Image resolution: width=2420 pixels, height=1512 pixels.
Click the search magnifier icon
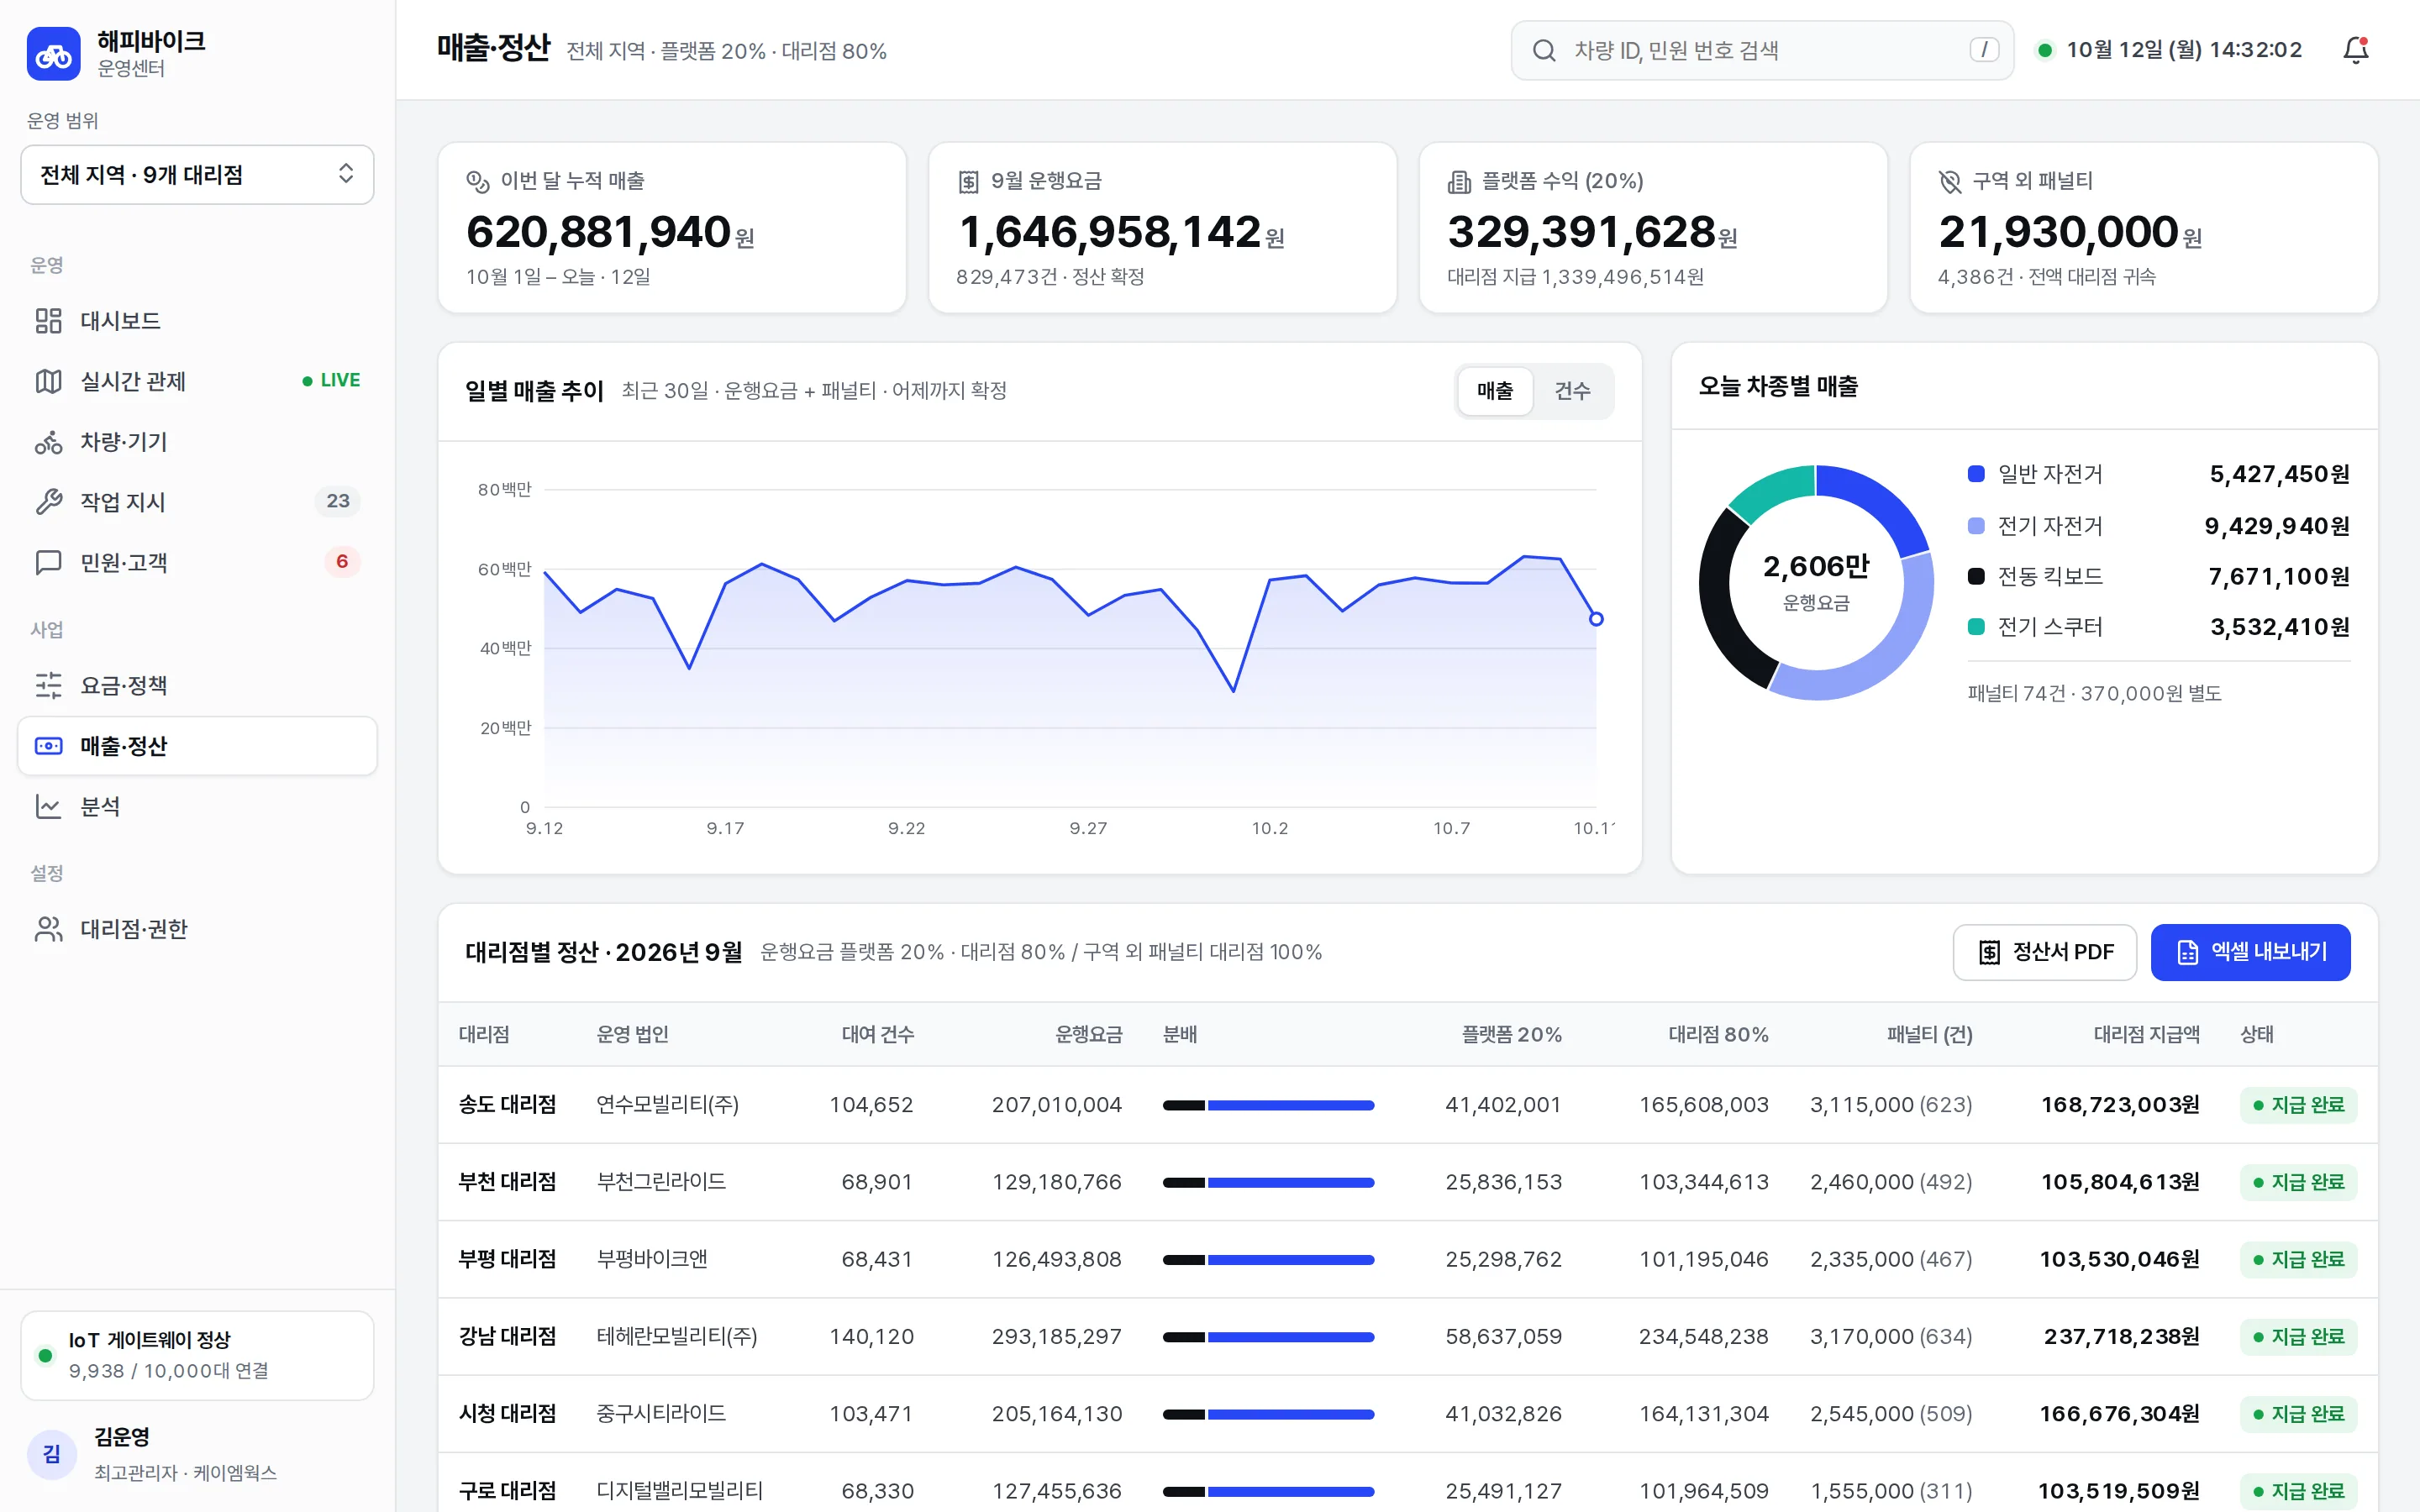coord(1544,50)
